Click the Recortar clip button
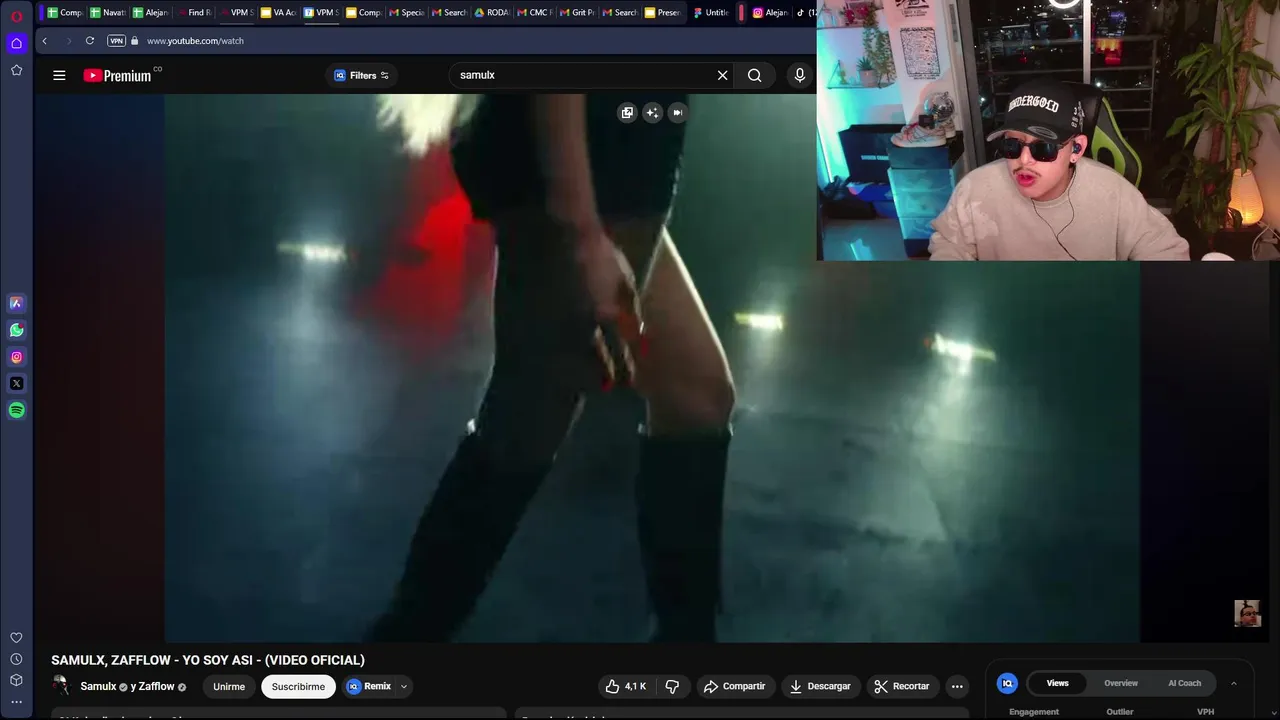Screen dimensions: 1280x720 pyautogui.click(x=902, y=686)
